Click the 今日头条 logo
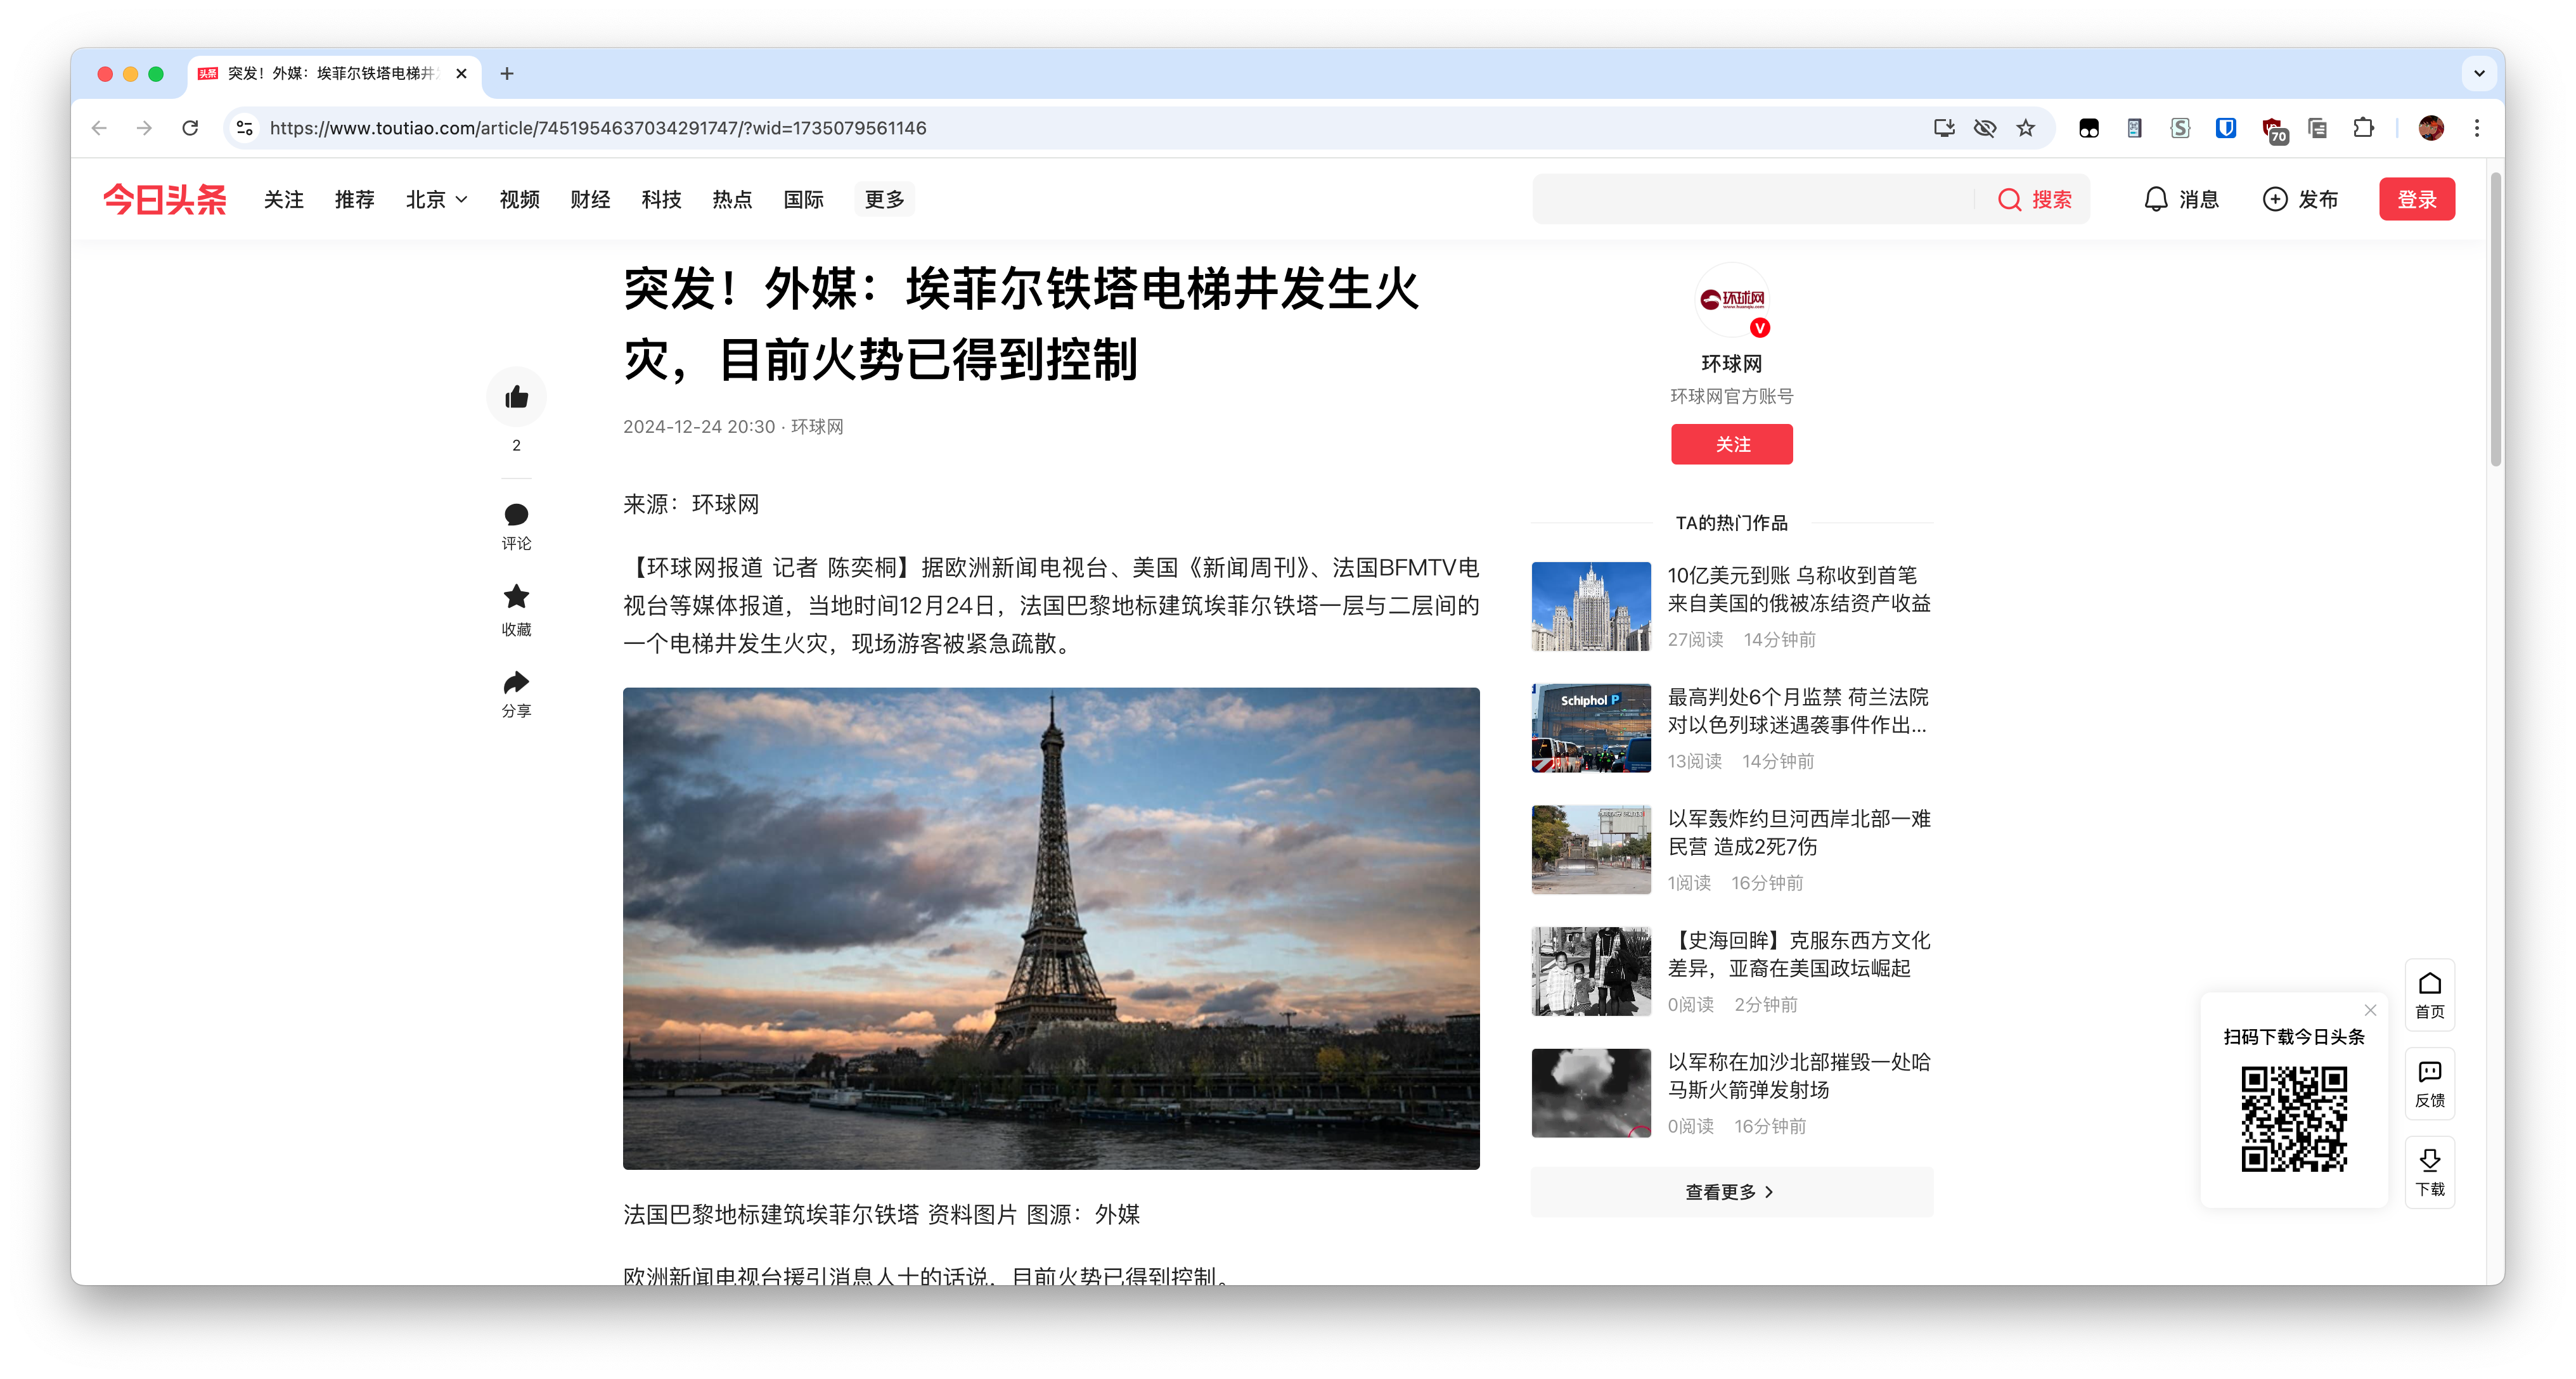2576x1379 pixels. click(165, 199)
